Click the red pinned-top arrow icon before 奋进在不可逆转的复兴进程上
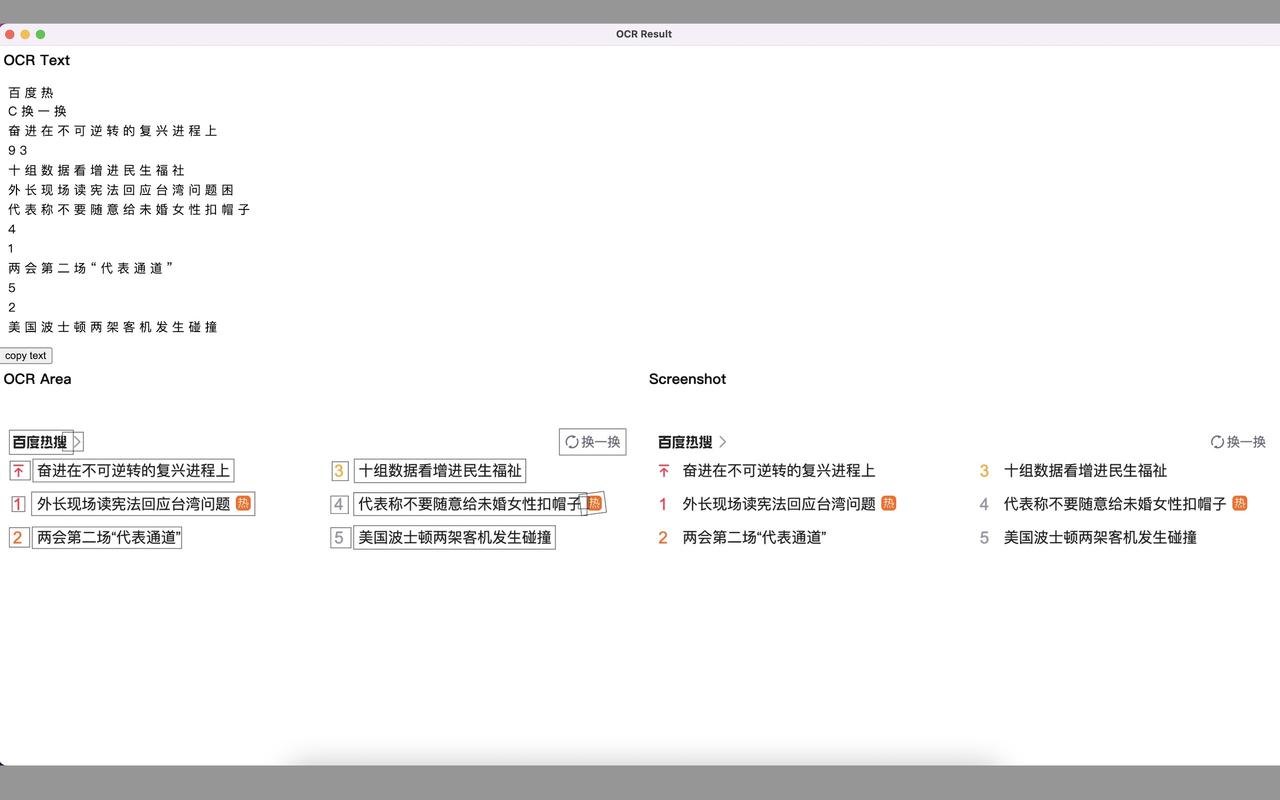Image resolution: width=1280 pixels, height=800 pixels. pyautogui.click(x=17, y=470)
